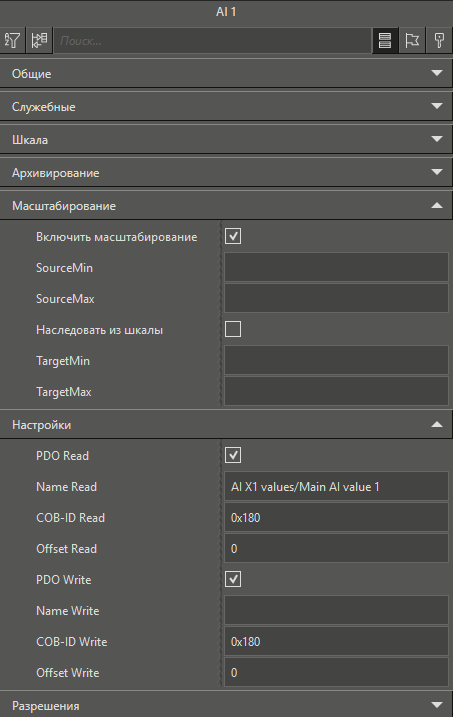
Task: Expand the Шкала section
Action: point(226,139)
